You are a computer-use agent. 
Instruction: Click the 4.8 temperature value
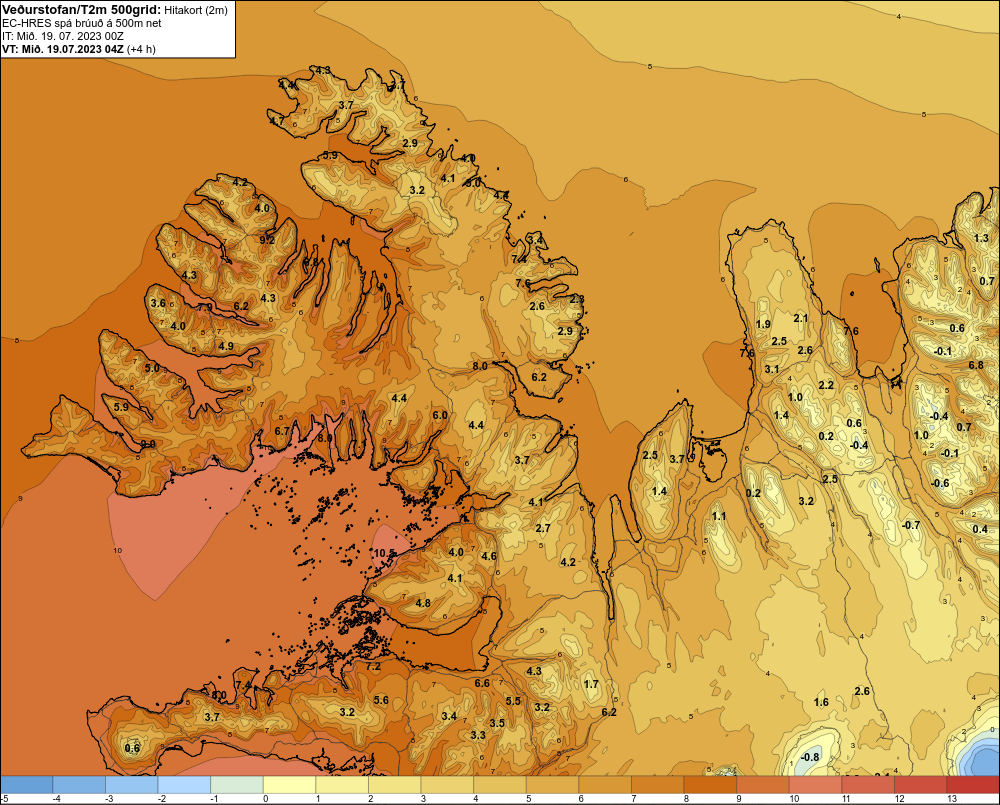click(423, 603)
